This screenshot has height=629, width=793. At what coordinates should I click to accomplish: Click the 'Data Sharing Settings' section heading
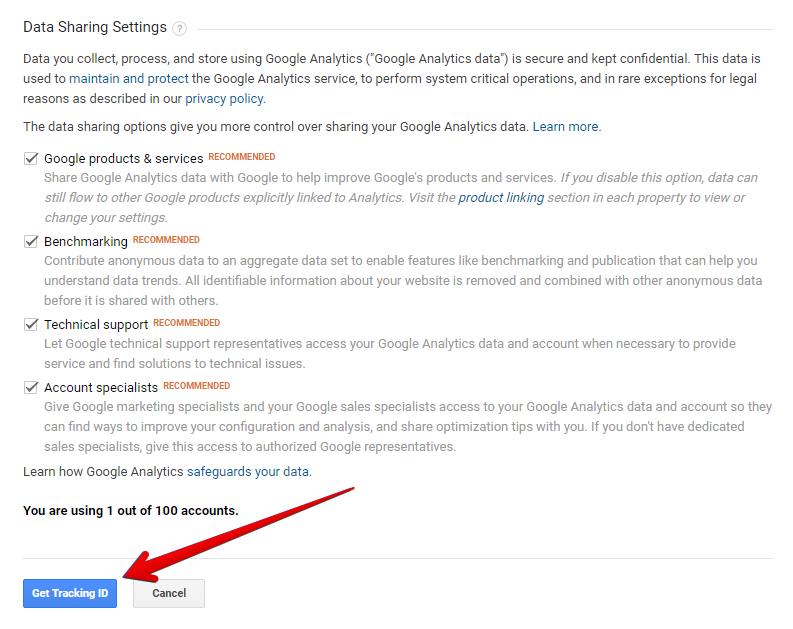(x=95, y=27)
